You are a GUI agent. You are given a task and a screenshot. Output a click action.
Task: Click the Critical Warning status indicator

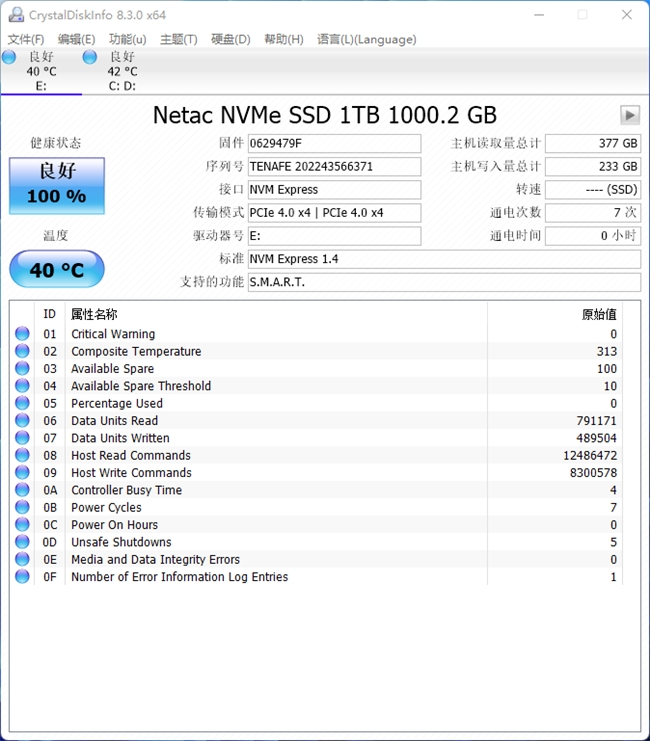[22, 334]
